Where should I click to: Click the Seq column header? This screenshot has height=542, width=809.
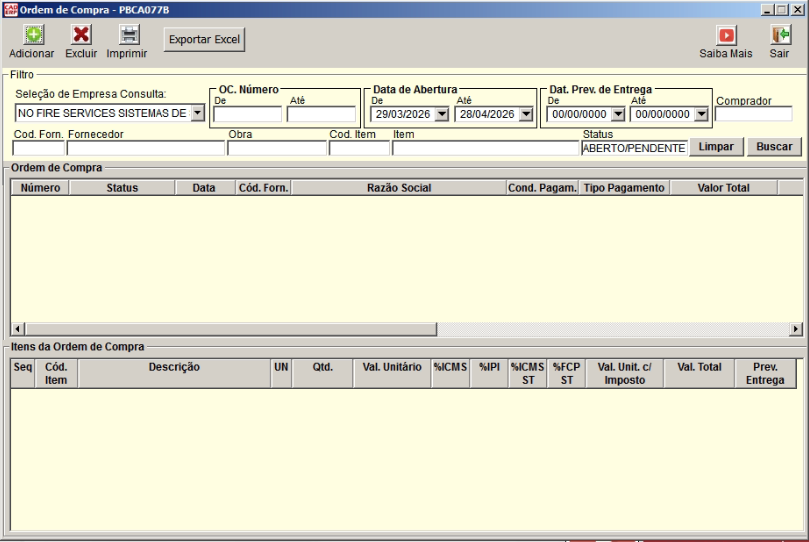pos(23,373)
